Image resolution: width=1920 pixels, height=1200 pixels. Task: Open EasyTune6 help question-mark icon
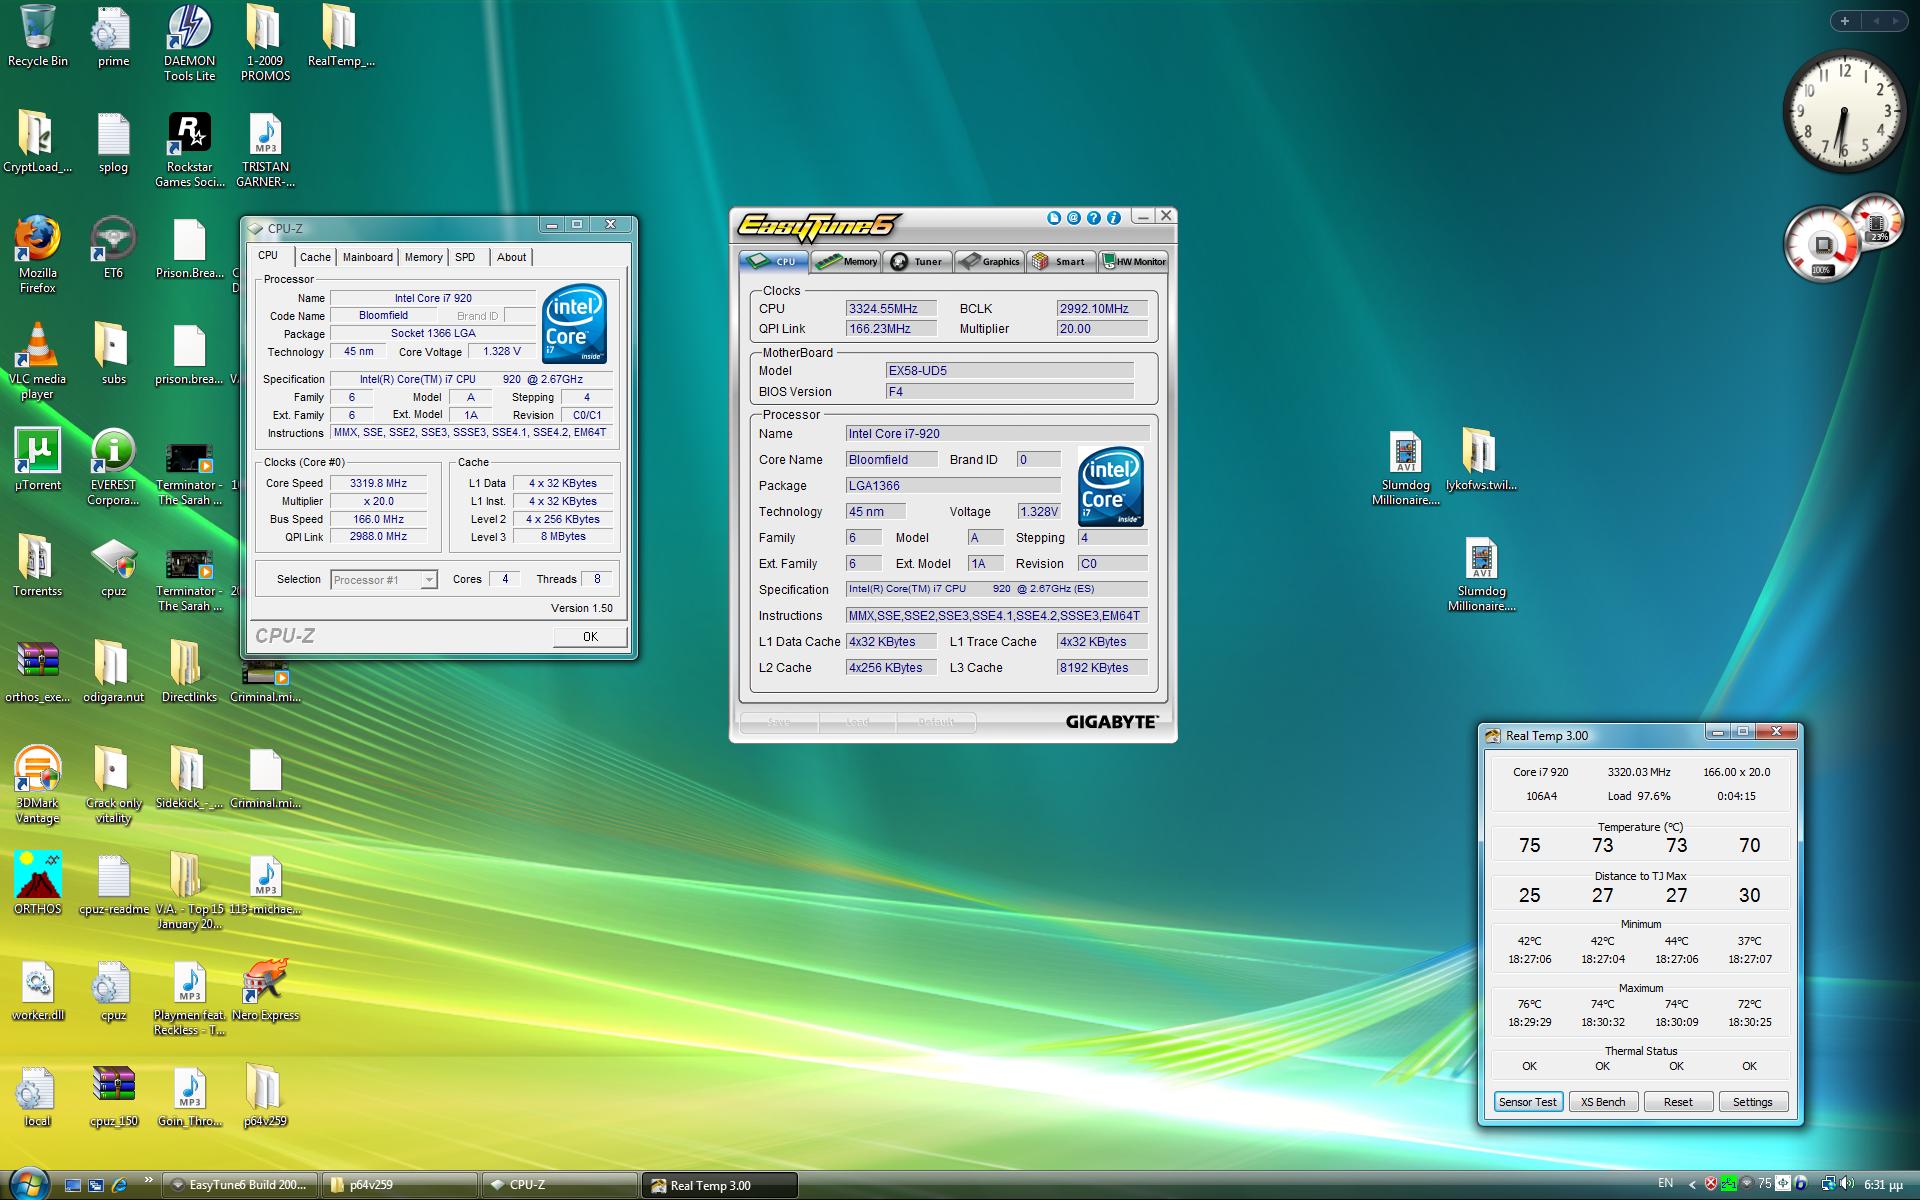click(1093, 218)
